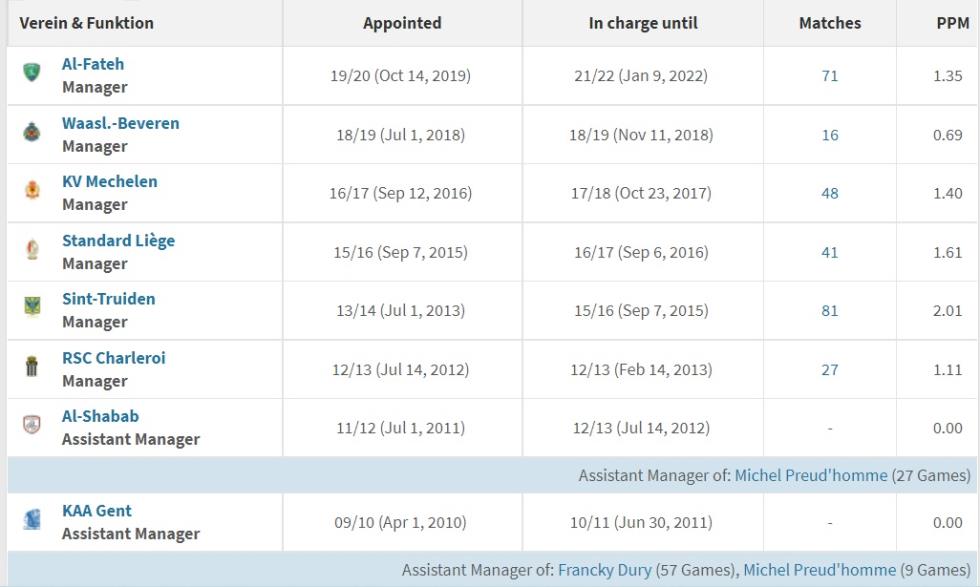Click the RSC Charleroi club crest icon
Viewport: 980px width, 587px height.
click(32, 366)
